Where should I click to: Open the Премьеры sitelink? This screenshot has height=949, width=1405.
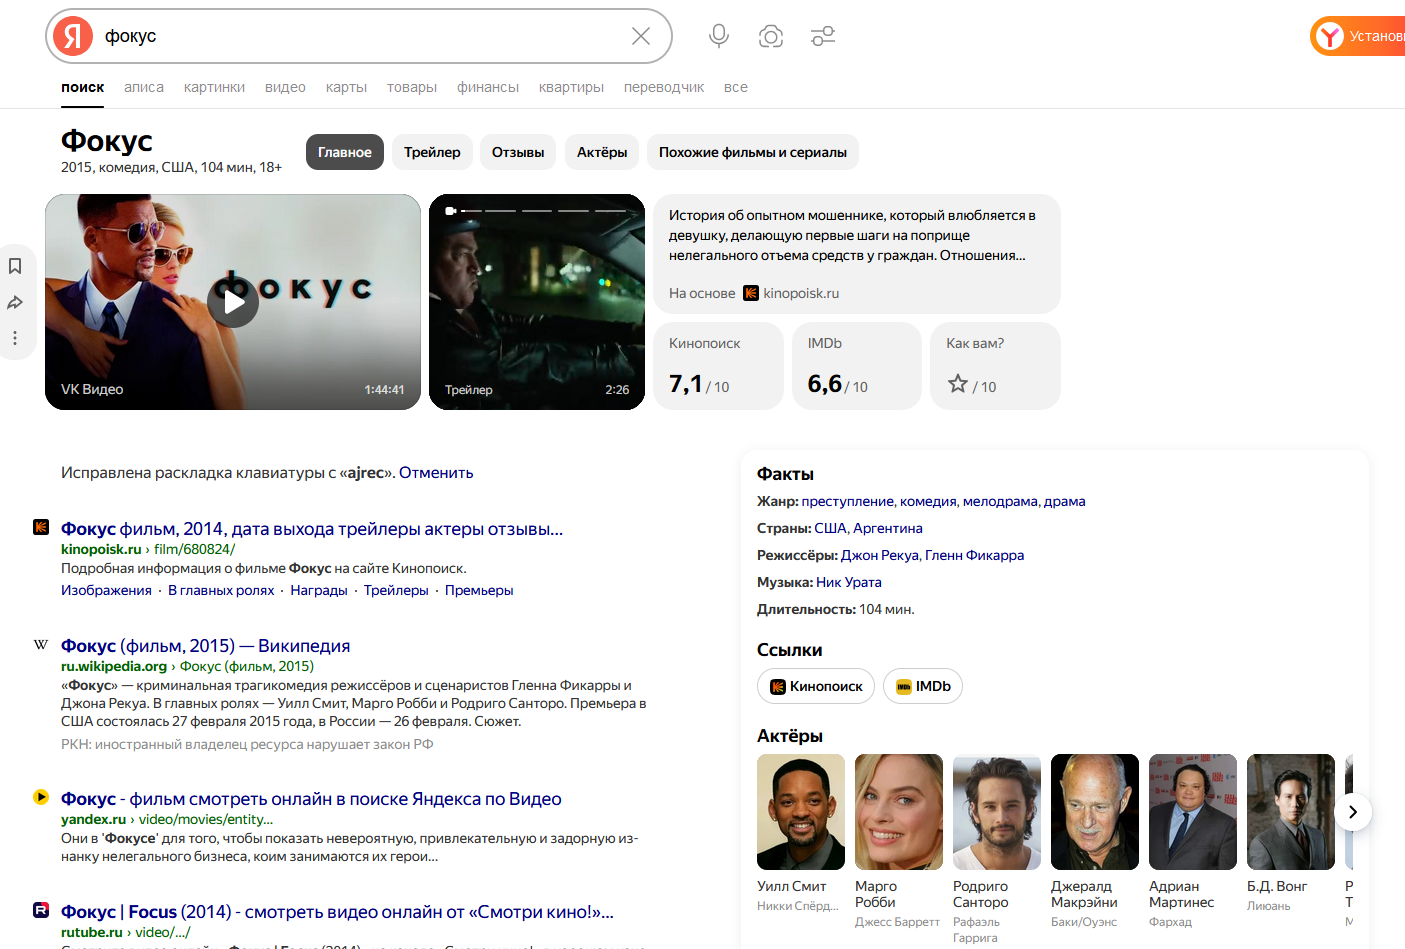click(x=479, y=590)
